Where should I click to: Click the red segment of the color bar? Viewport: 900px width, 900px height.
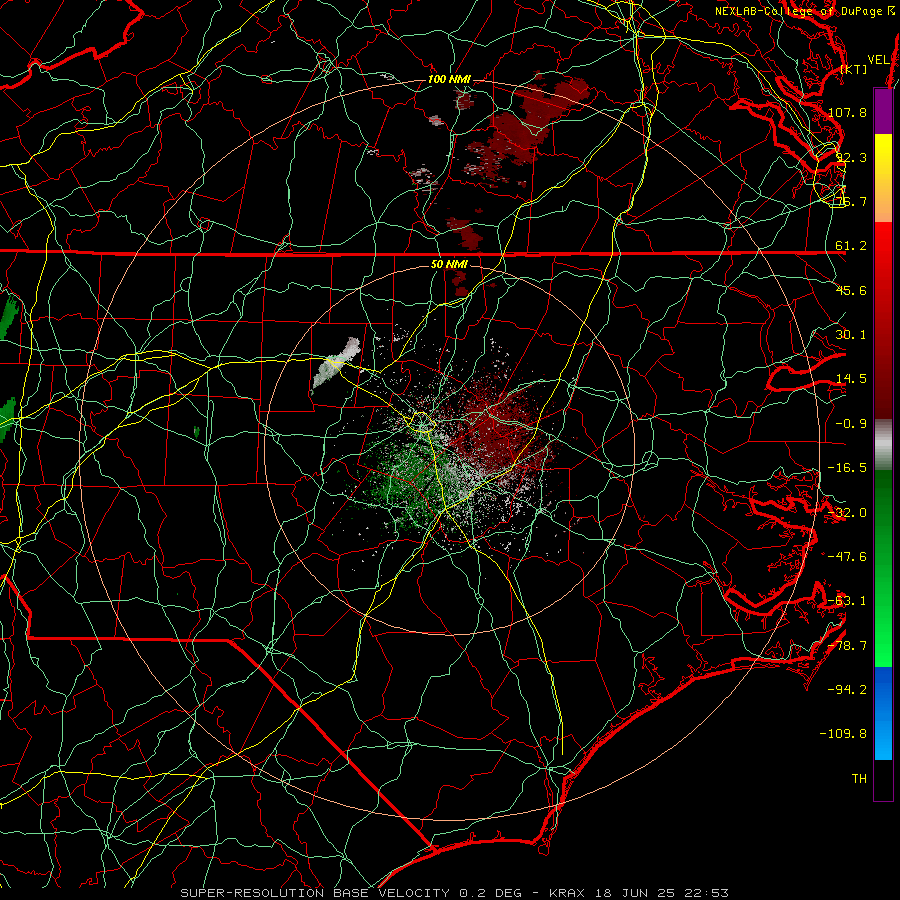[x=883, y=320]
